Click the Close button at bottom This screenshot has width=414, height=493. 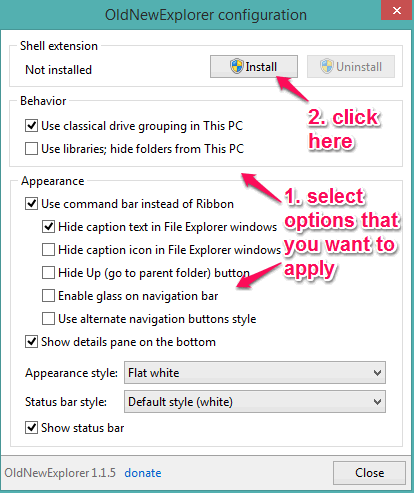[x=369, y=473]
